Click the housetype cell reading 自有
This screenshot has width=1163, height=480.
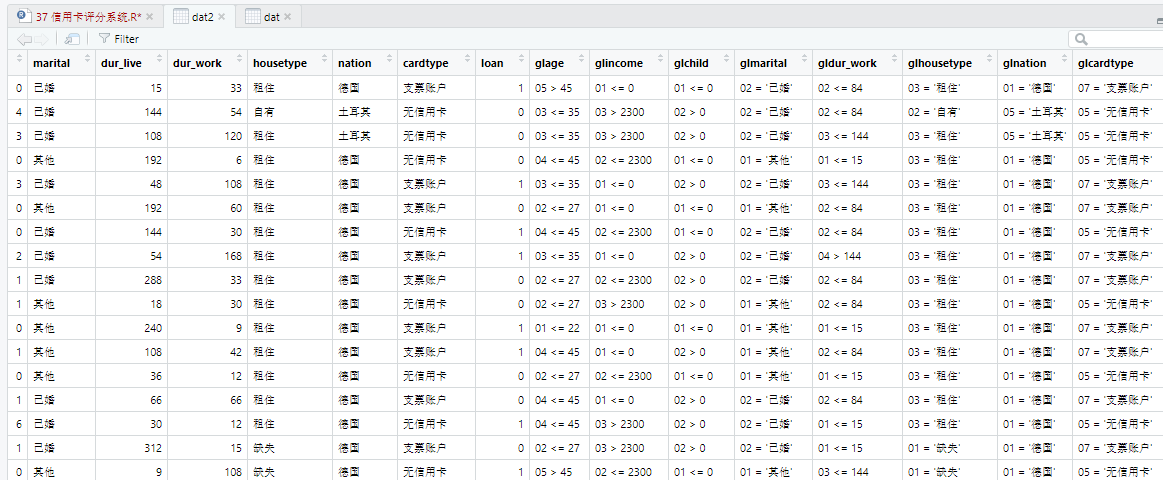pyautogui.click(x=289, y=112)
